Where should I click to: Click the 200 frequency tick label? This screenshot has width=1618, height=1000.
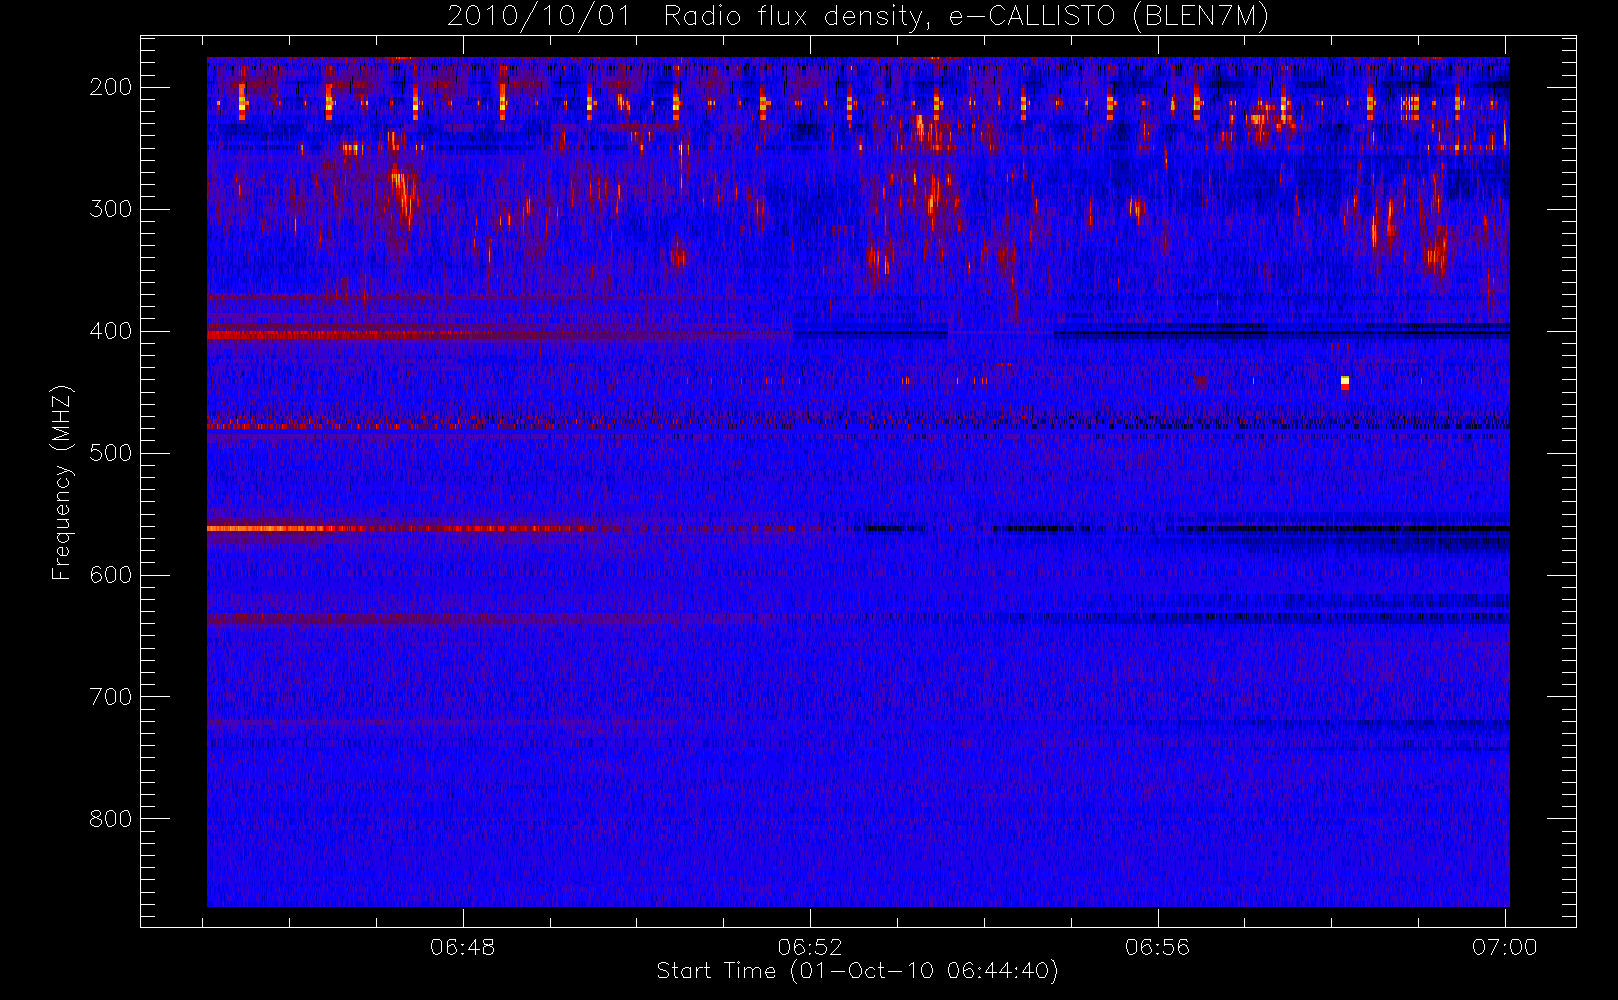tap(111, 87)
